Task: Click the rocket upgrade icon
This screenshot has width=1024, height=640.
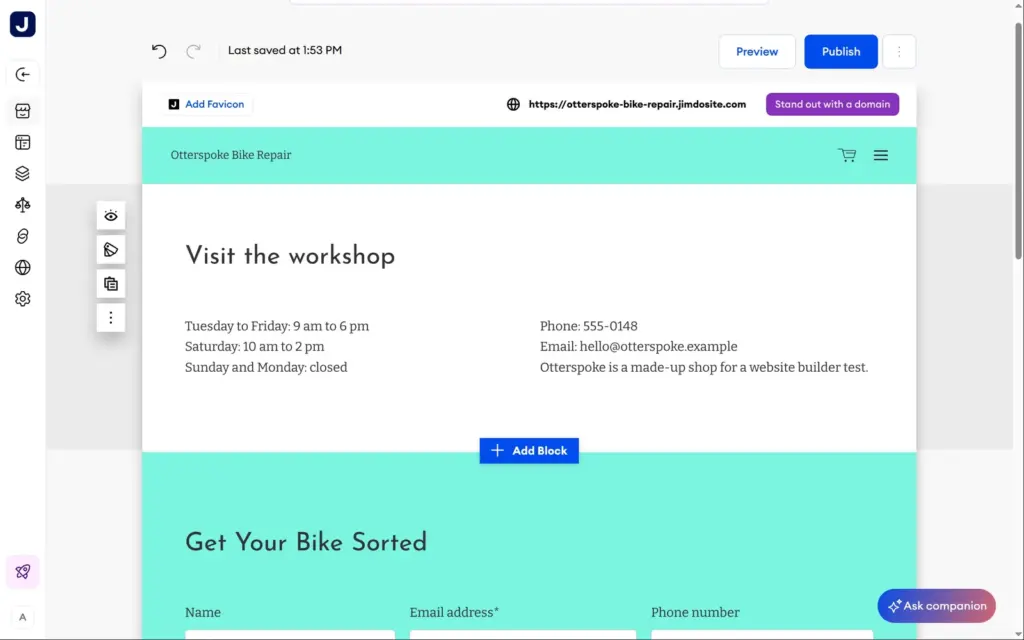Action: click(x=23, y=572)
